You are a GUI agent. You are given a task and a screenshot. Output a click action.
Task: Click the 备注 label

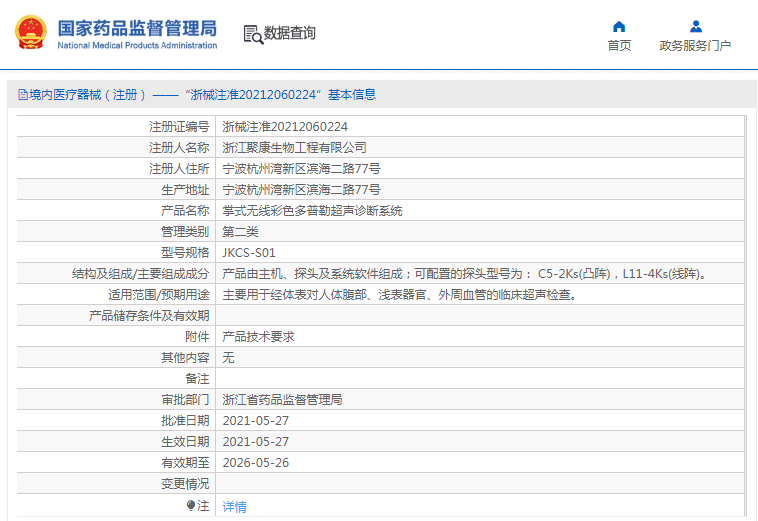[197, 379]
